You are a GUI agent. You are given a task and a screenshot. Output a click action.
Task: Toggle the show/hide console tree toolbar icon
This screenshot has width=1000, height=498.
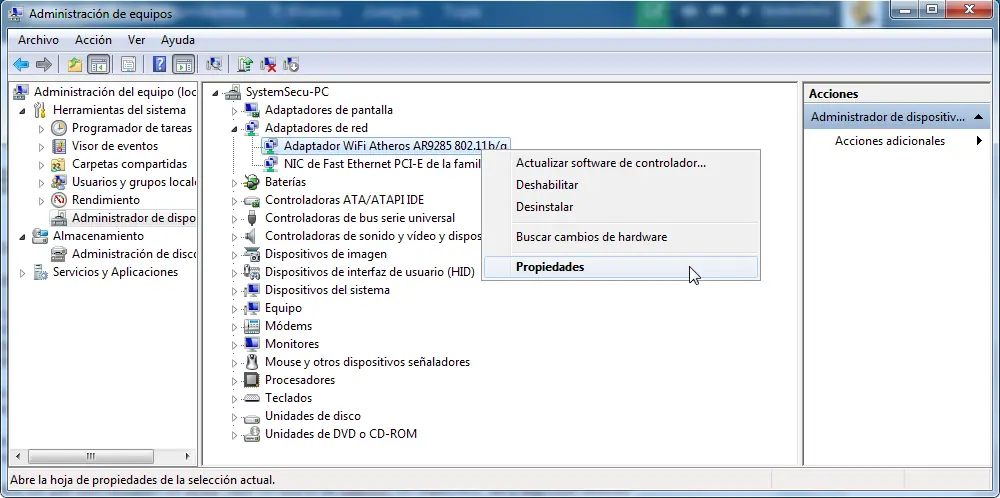click(98, 64)
